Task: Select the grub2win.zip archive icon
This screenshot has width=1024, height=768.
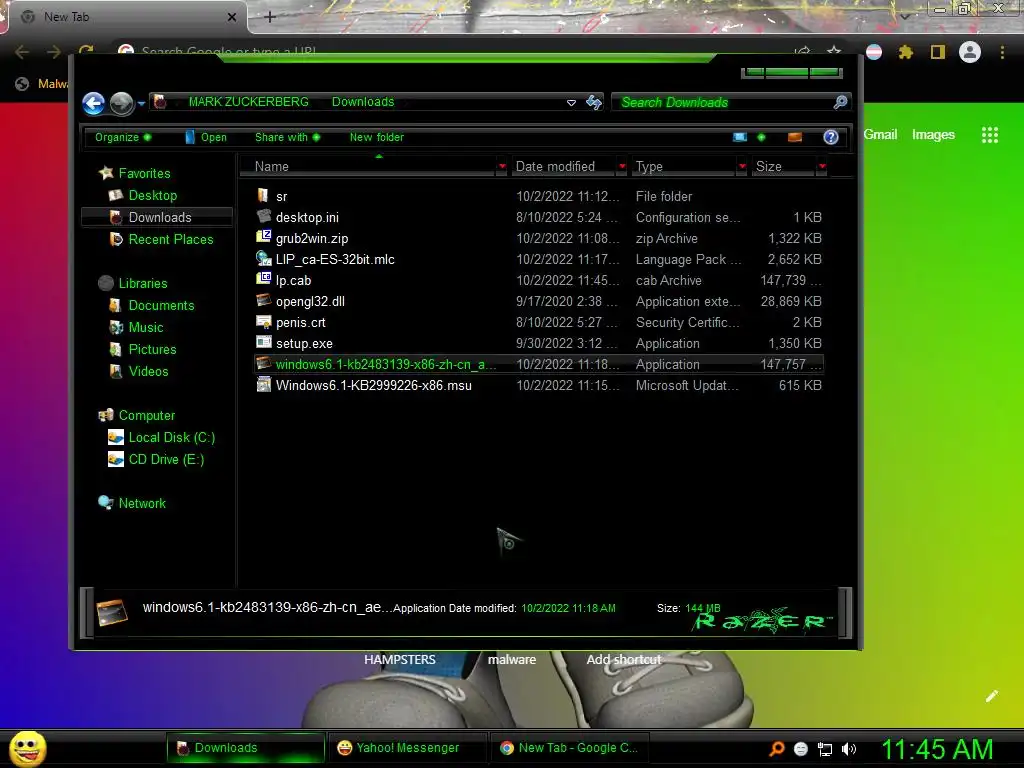Action: pos(263,237)
